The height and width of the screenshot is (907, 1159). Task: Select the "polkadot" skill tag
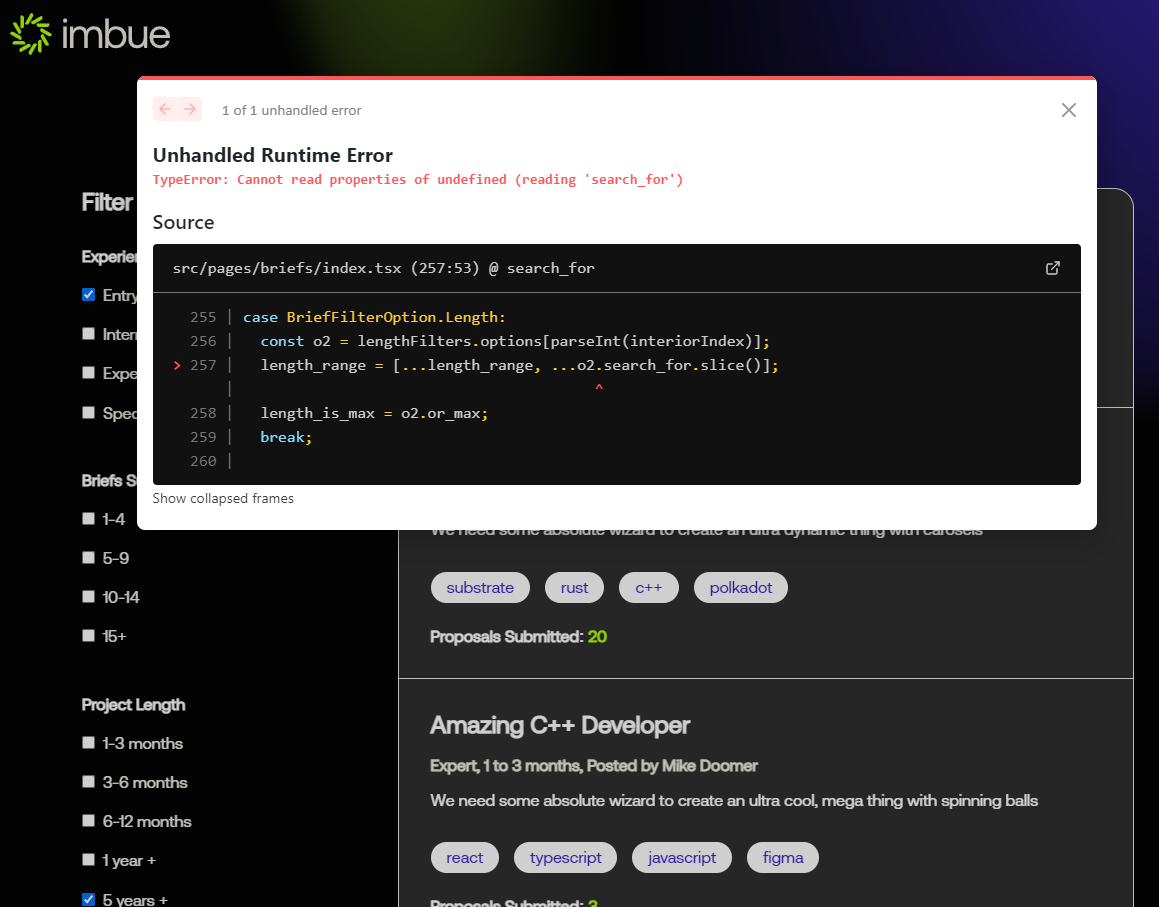[740, 587]
